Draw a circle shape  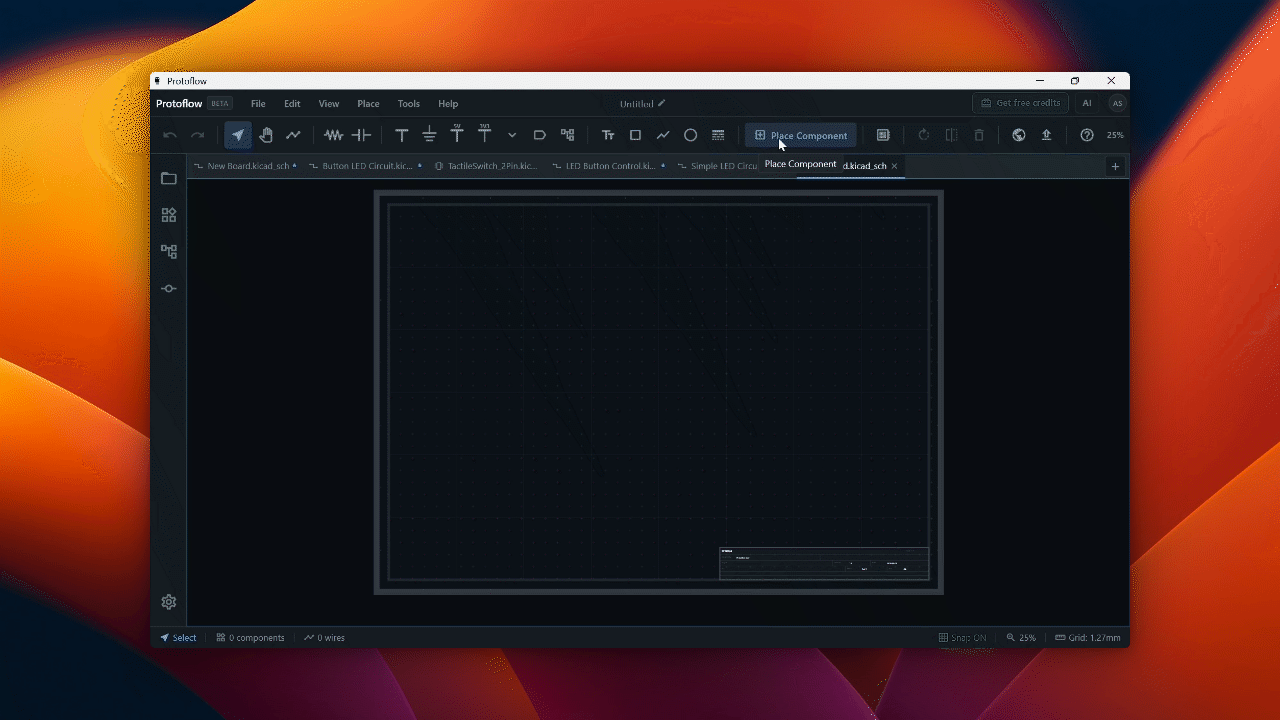coord(690,135)
